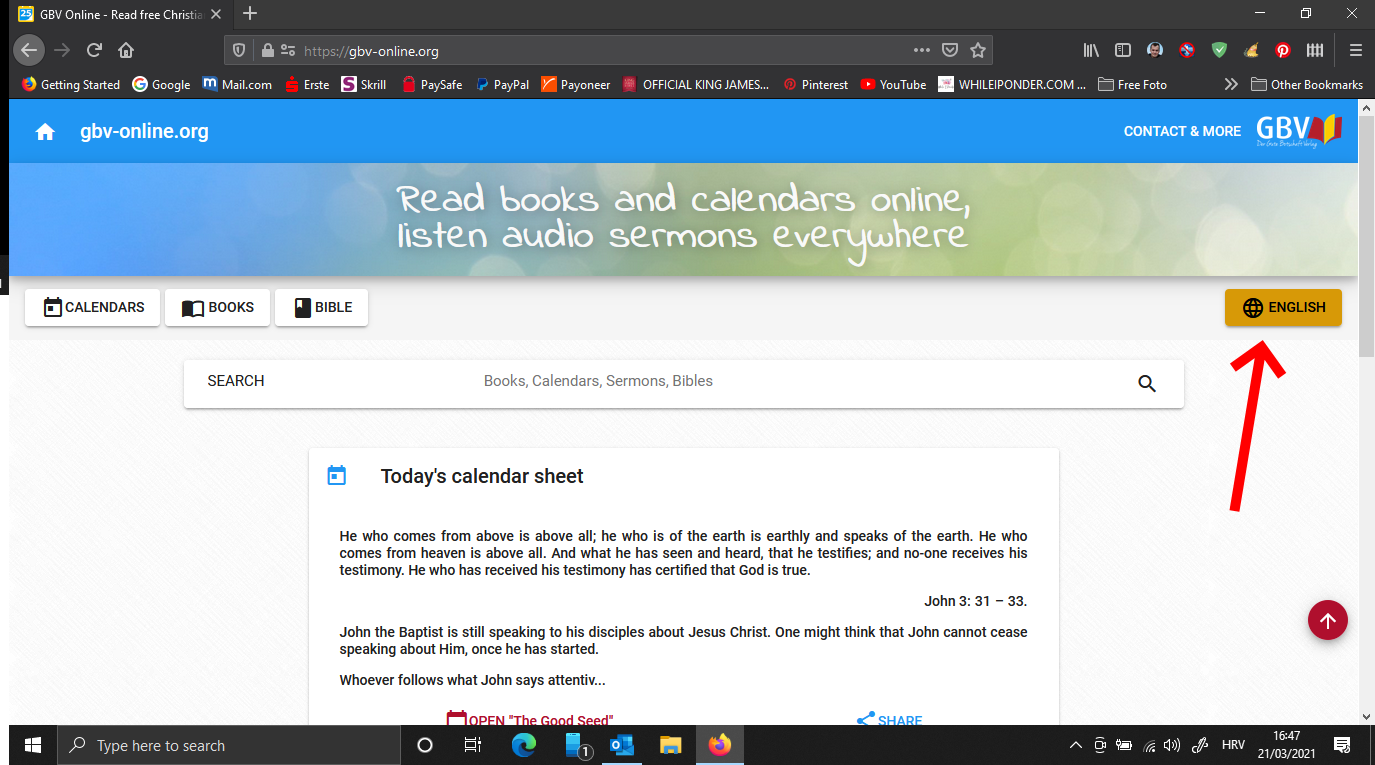This screenshot has height=765, width=1375.
Task: Click the home icon in site header
Action: point(45,132)
